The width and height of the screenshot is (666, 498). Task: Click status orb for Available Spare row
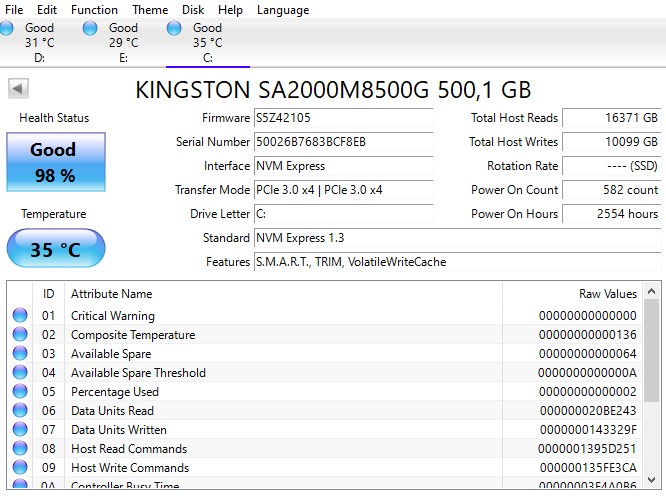click(20, 354)
